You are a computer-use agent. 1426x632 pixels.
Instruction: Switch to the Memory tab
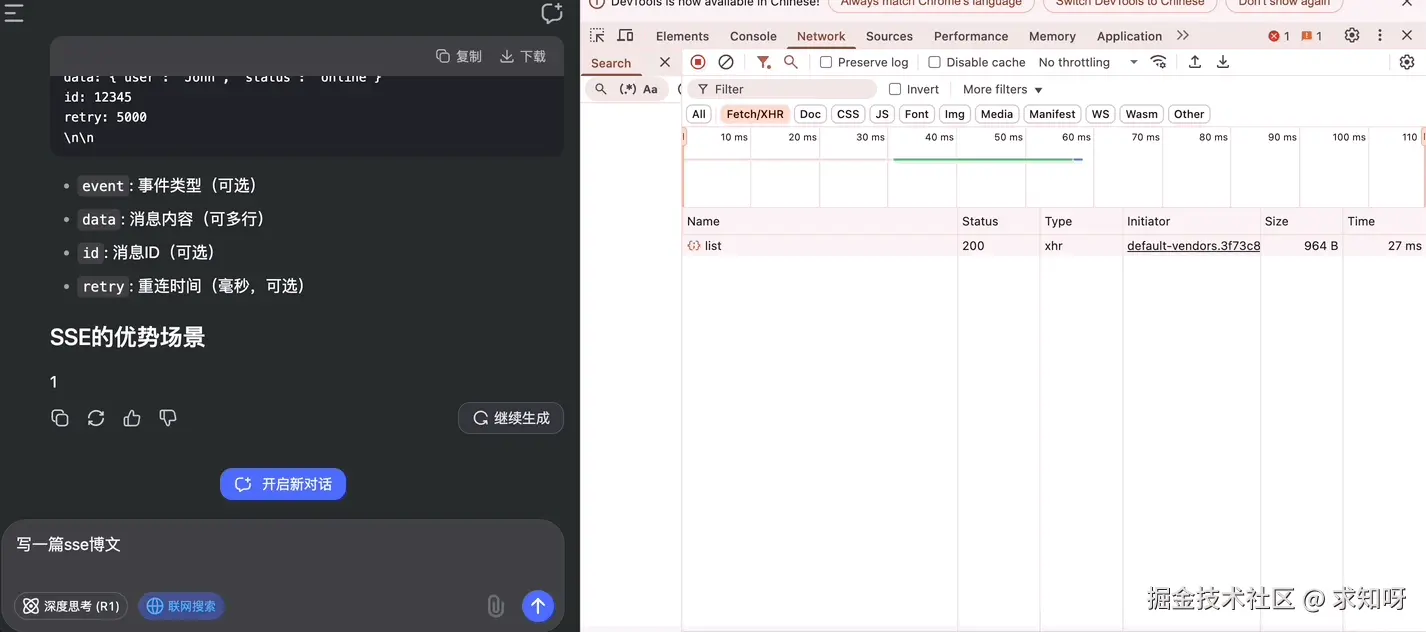click(1052, 36)
